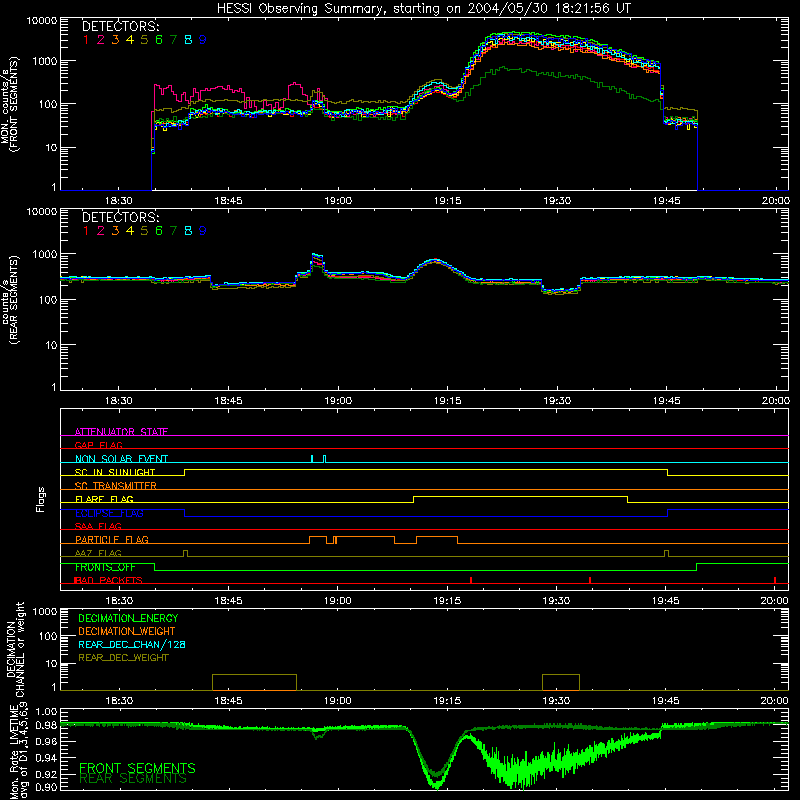Click yellow detector "4" in rear segments legend
This screenshot has height=800, width=800.
coord(130,231)
